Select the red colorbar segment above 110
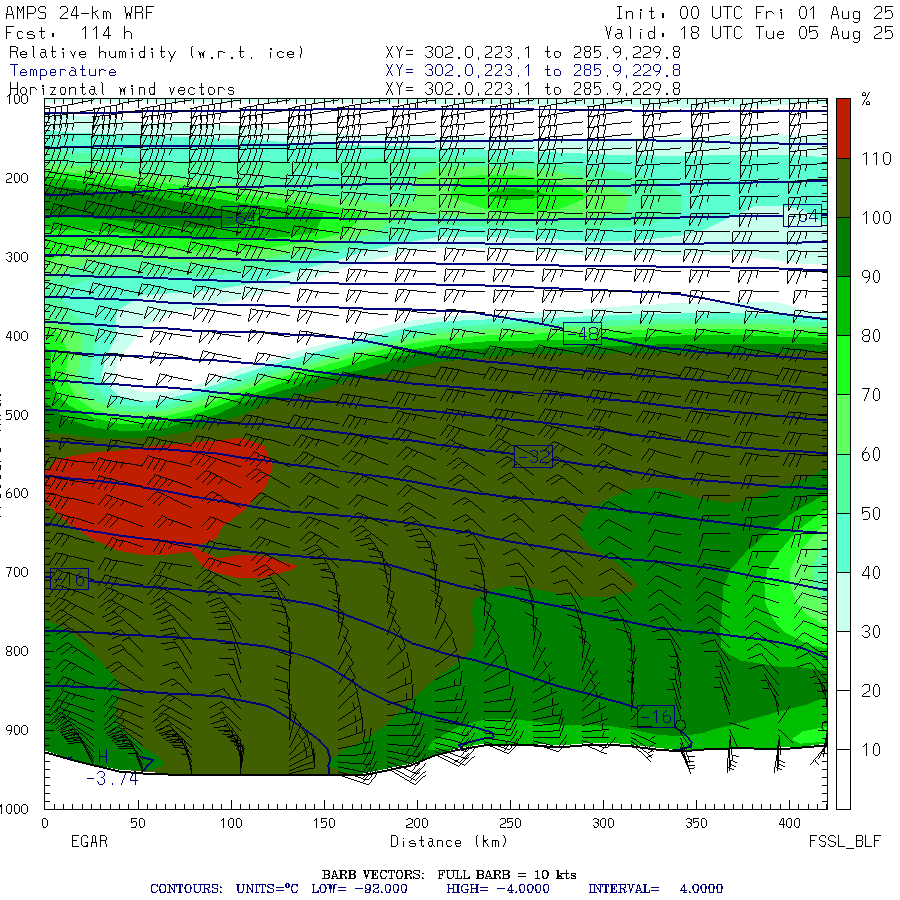 click(x=843, y=128)
